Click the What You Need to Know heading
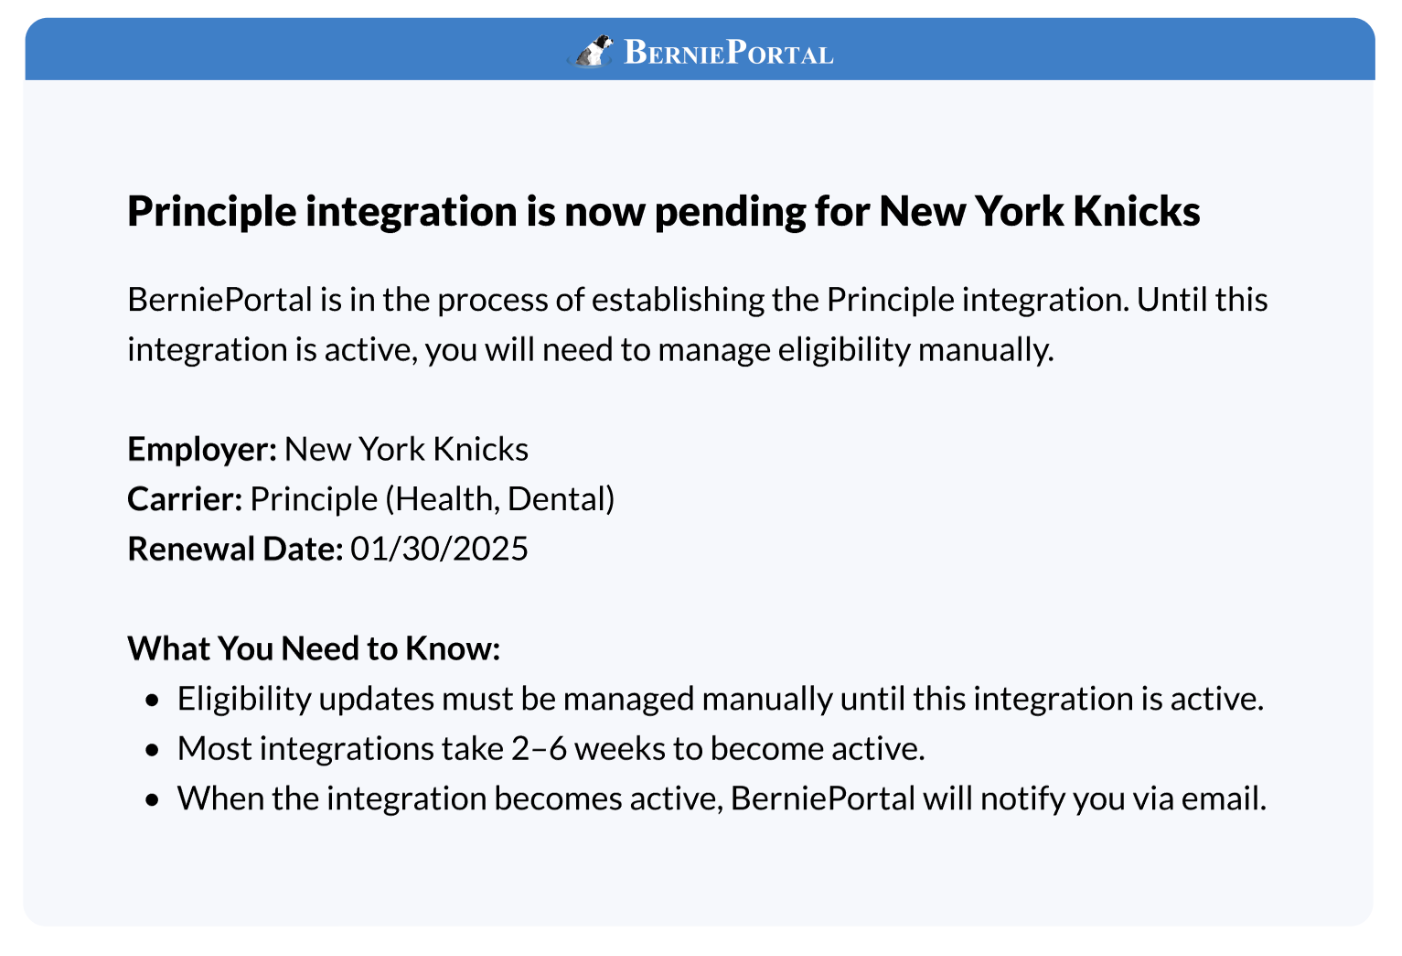The height and width of the screenshot is (956, 1402). pos(314,649)
